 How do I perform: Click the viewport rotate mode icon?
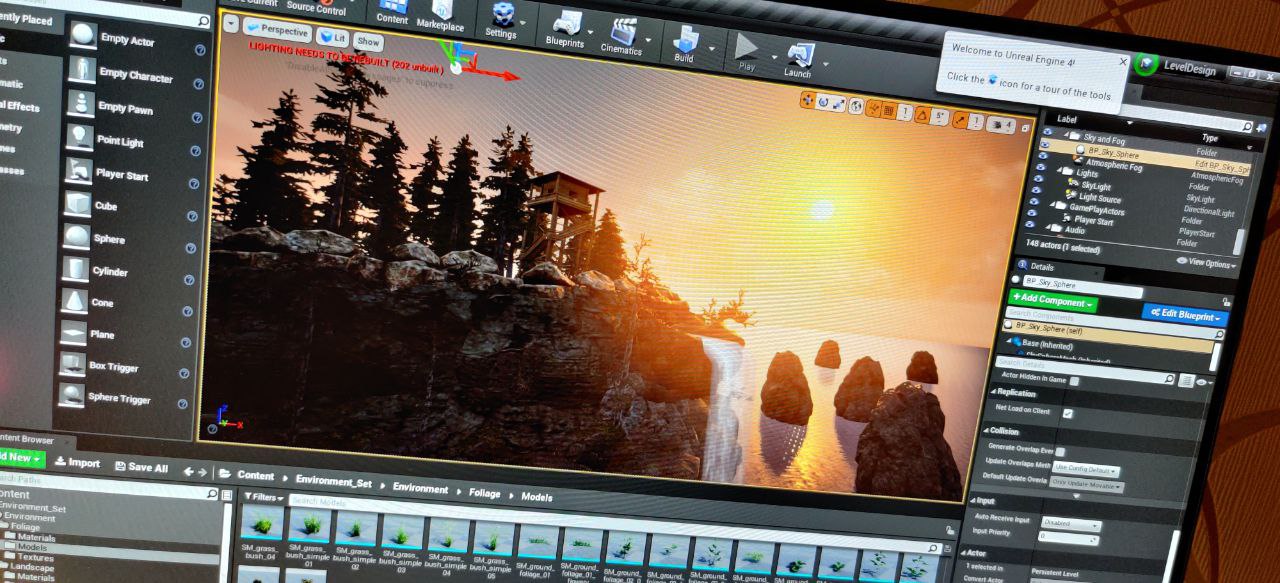click(x=823, y=102)
